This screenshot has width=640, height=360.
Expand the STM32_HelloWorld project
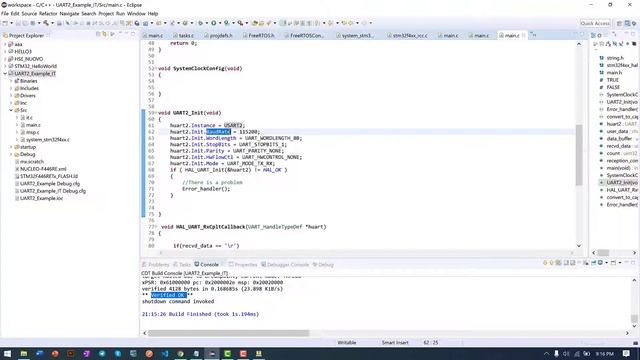5,66
